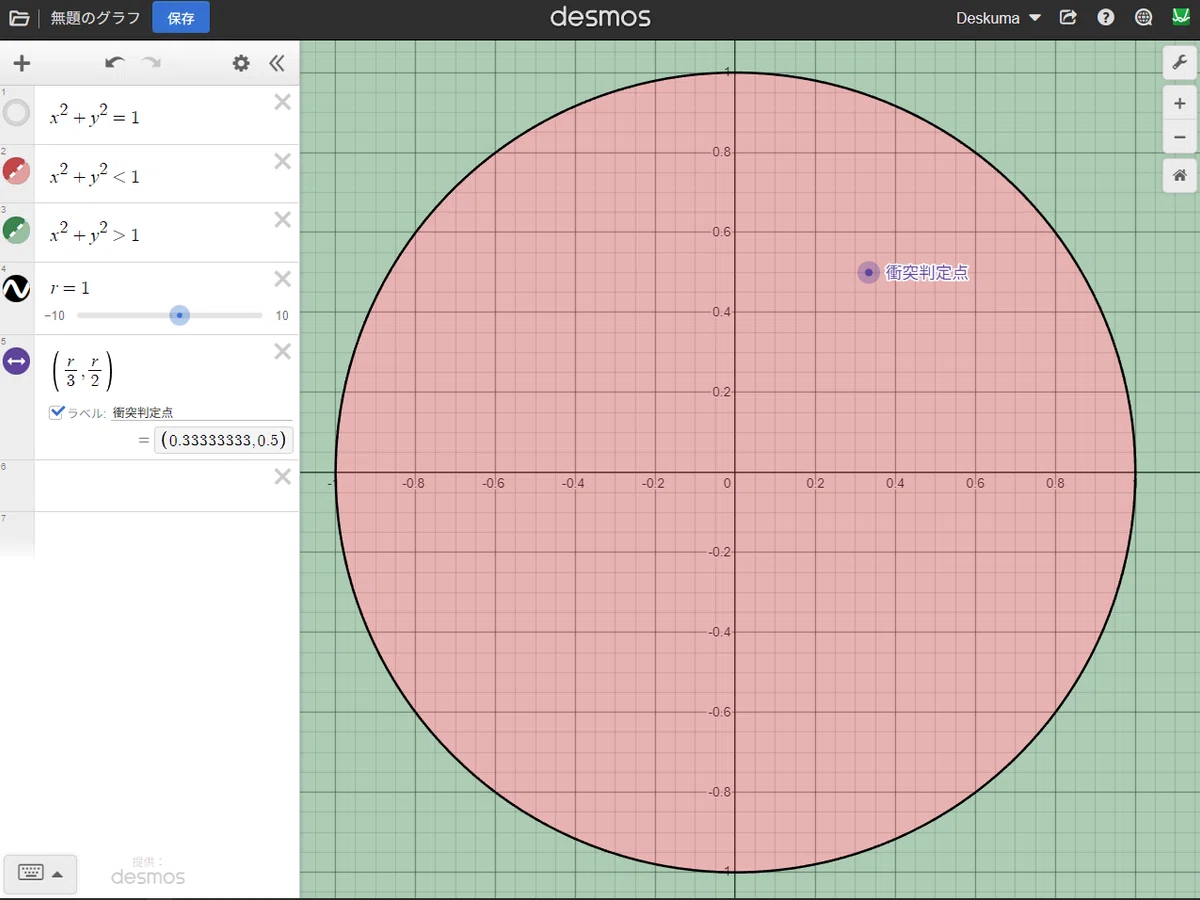Click the blue 保存 save button

click(181, 18)
